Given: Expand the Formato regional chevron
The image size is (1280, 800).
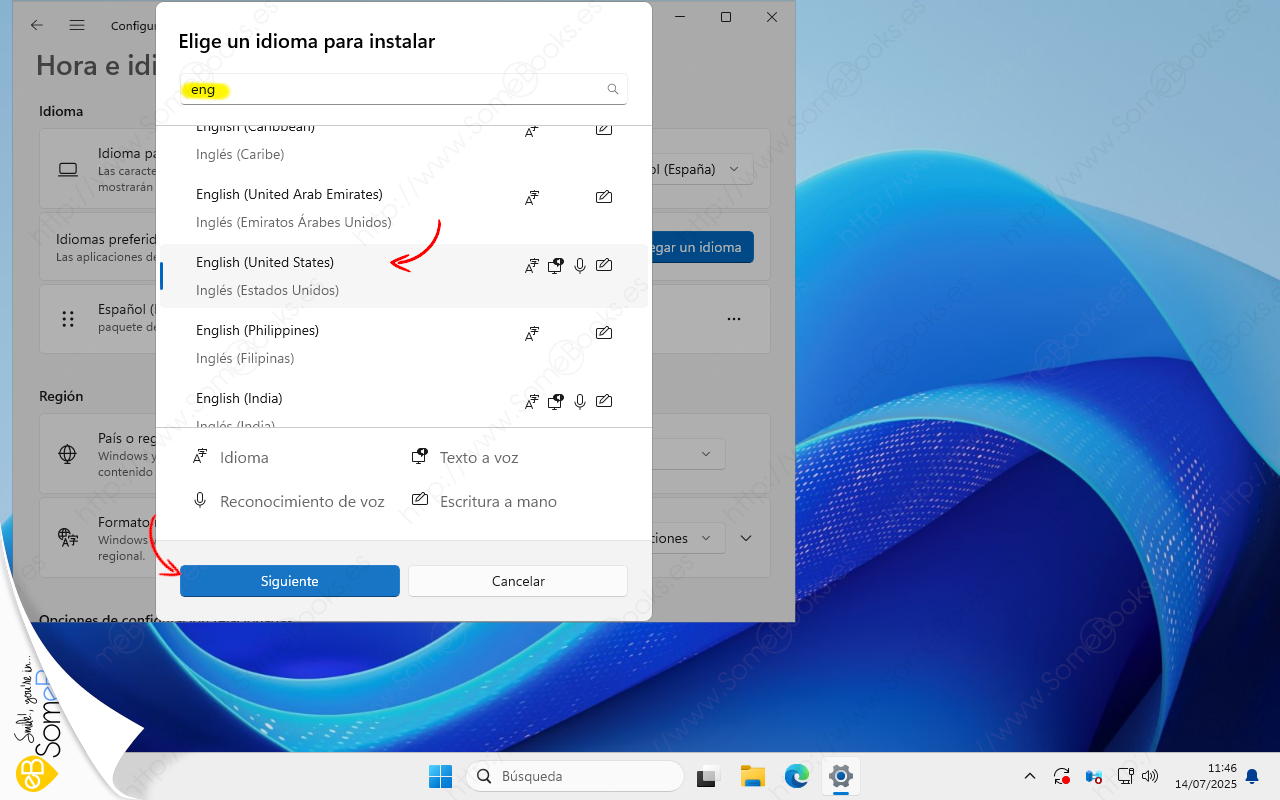Looking at the screenshot, I should coord(746,538).
